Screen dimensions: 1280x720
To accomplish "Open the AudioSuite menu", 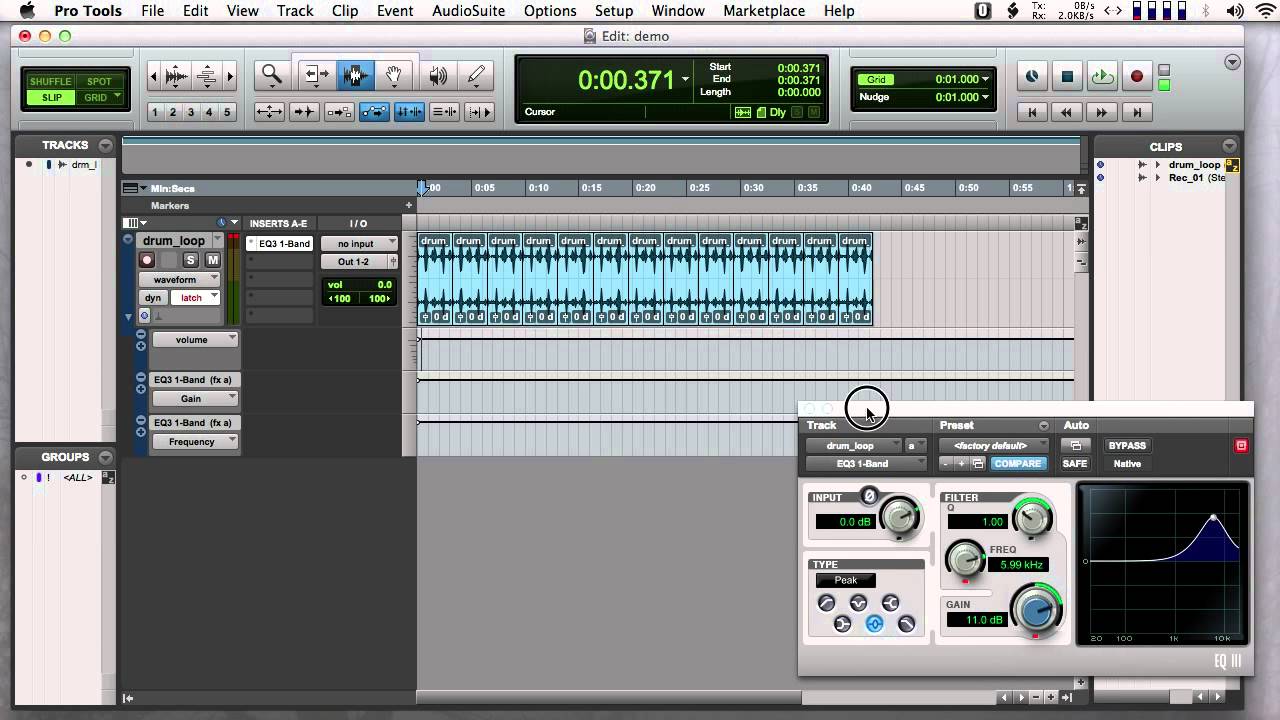I will point(470,11).
